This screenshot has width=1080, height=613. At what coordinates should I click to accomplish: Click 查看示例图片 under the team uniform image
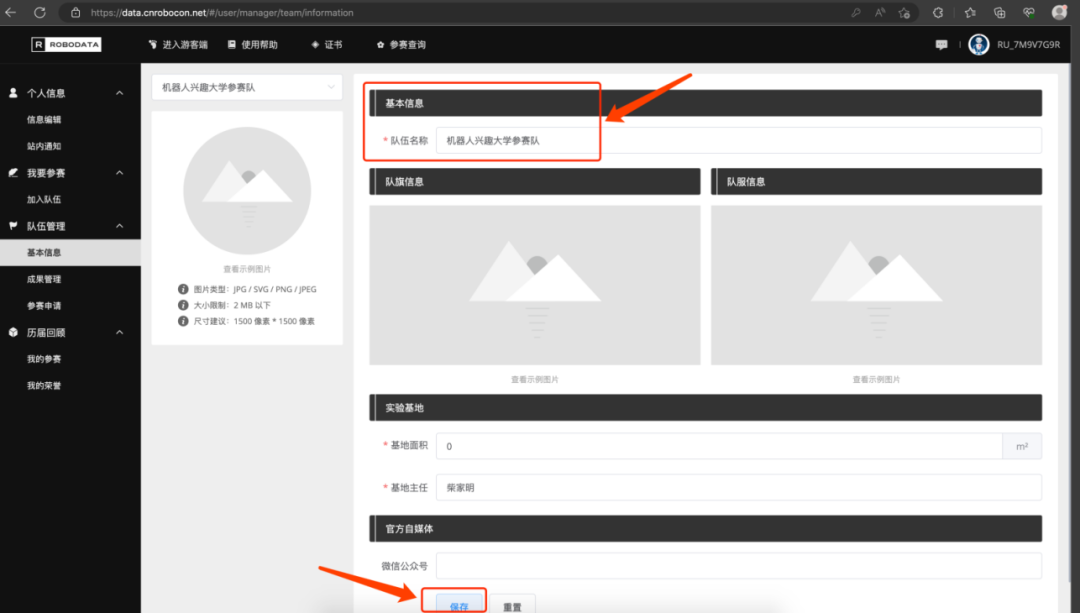(x=876, y=380)
